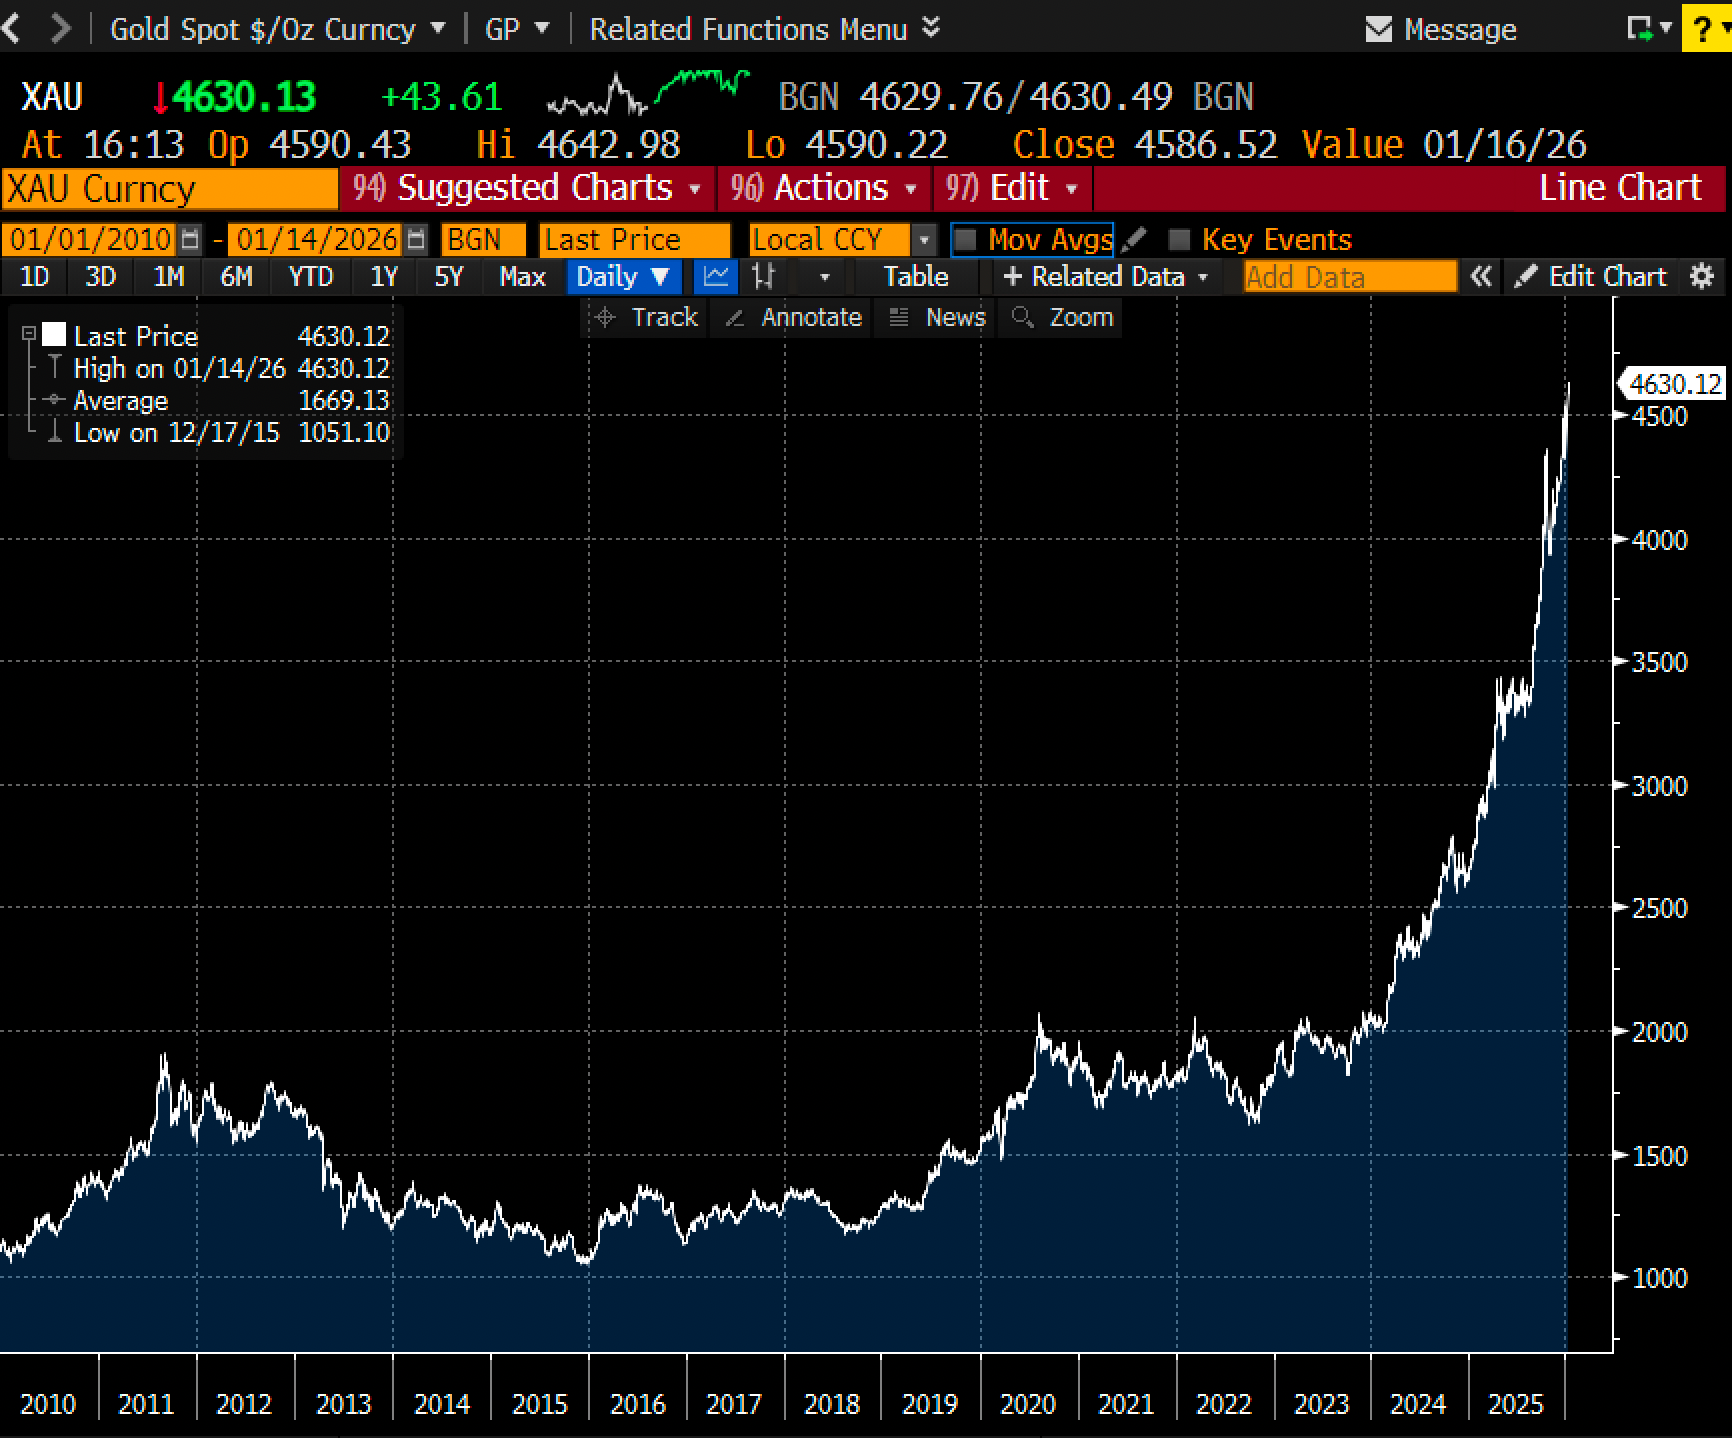
Task: Enable the Mov Avgs checkbox
Action: [x=964, y=239]
